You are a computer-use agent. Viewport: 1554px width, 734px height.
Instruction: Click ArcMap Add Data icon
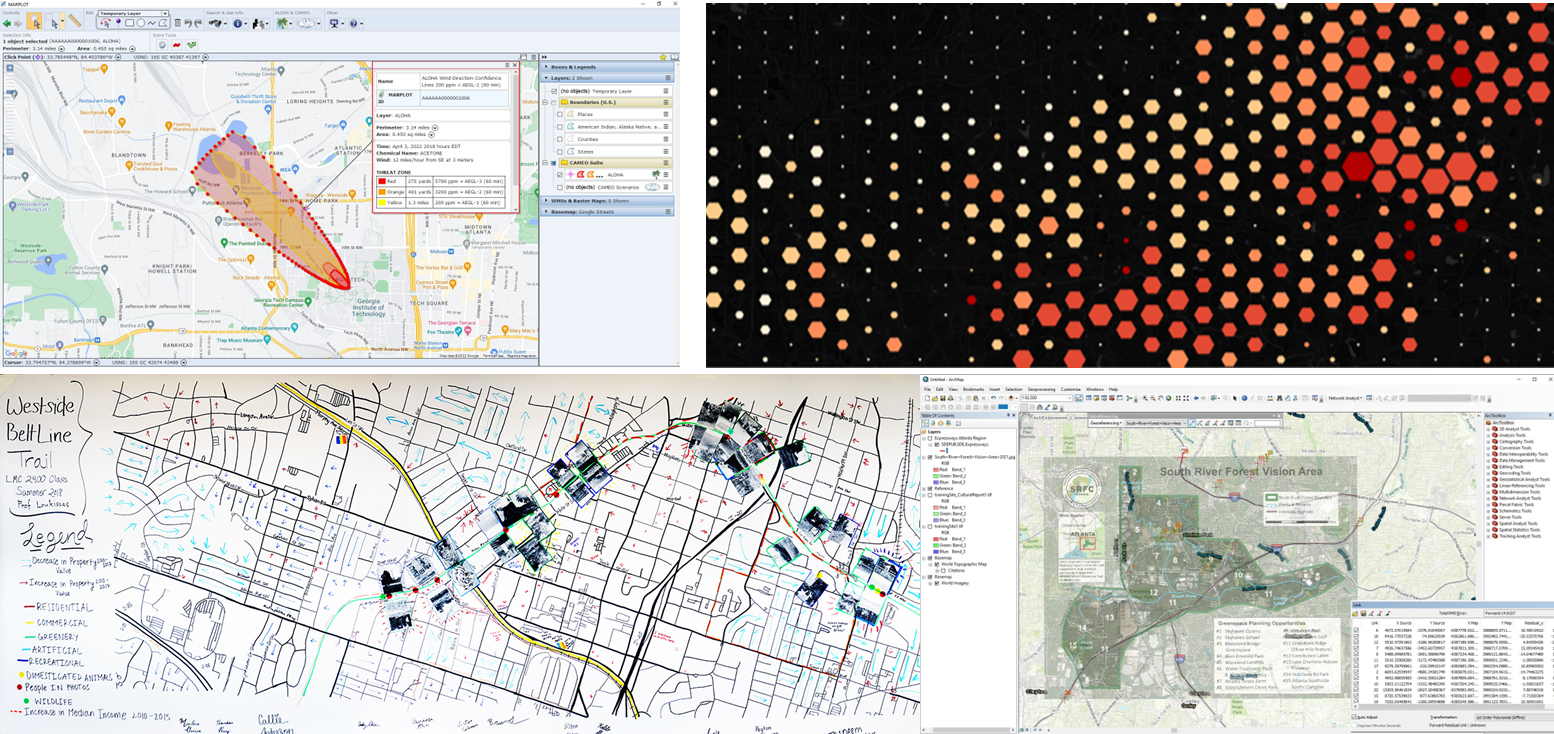(x=1011, y=398)
